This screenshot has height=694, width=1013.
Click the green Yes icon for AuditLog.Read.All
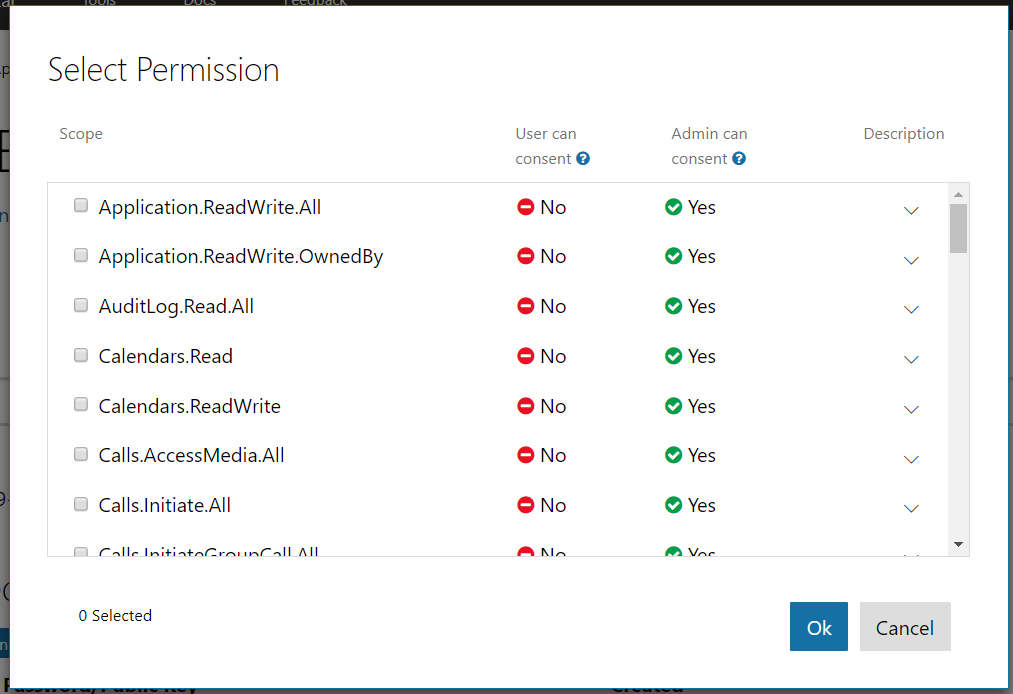pos(675,306)
